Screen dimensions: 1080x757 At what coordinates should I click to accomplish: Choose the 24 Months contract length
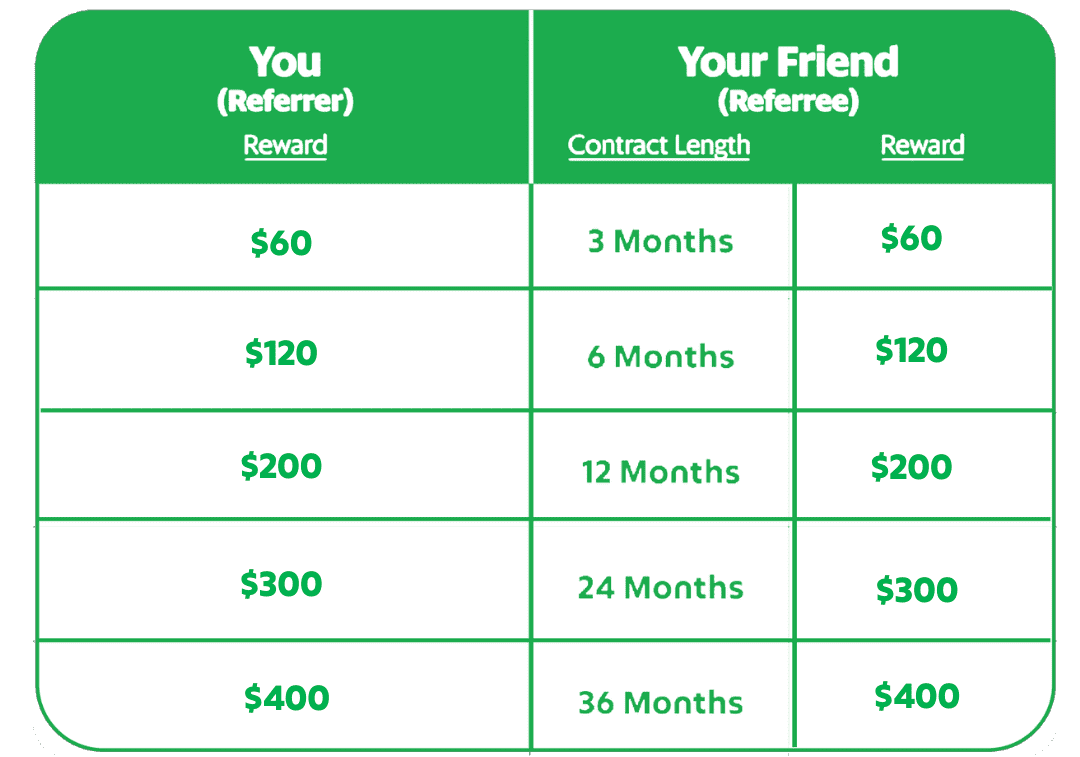661,588
